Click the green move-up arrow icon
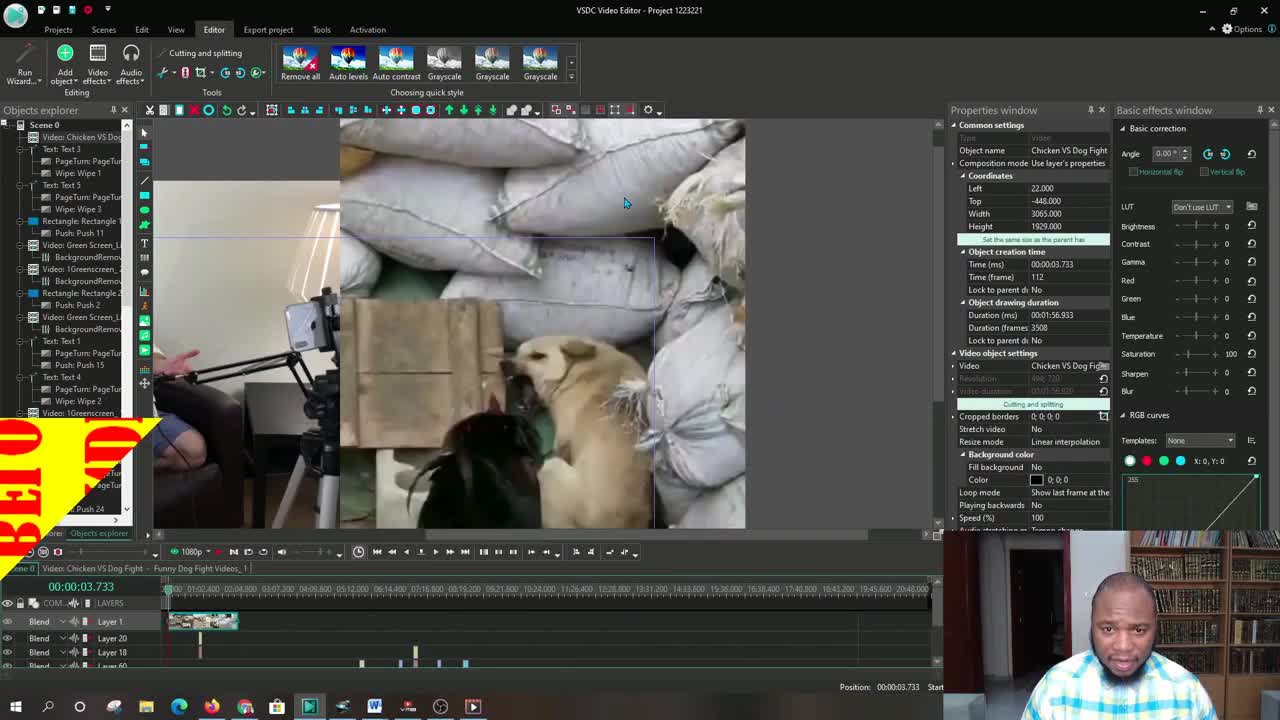 tap(449, 110)
